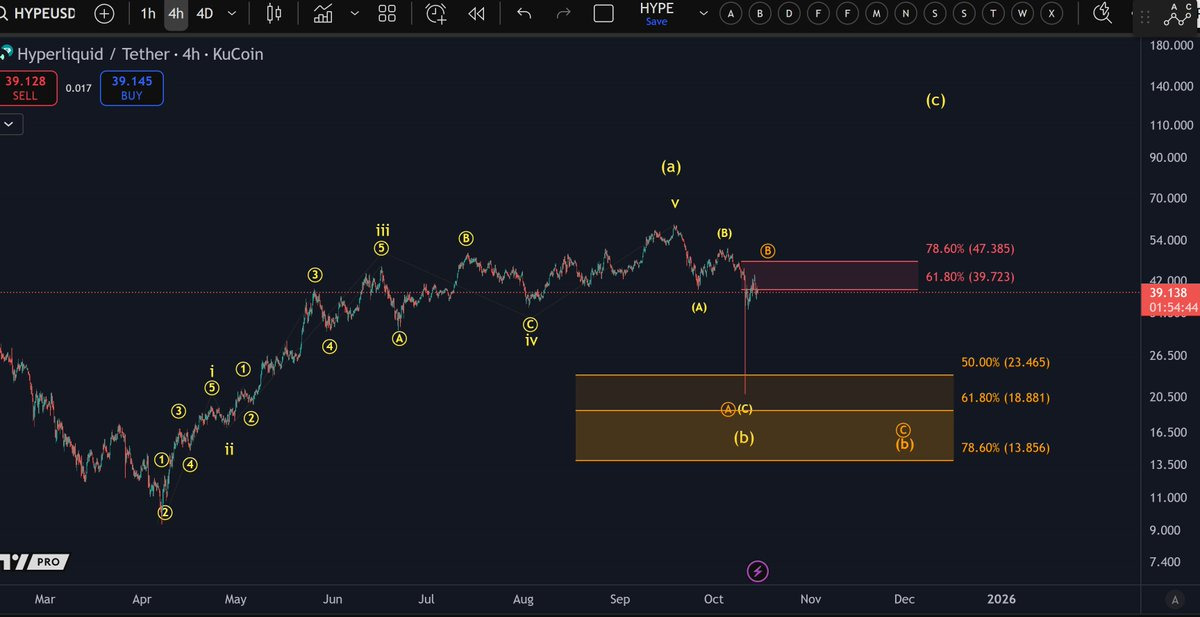1200x617 pixels.
Task: Click the BUY 39.145 button
Action: 131,88
